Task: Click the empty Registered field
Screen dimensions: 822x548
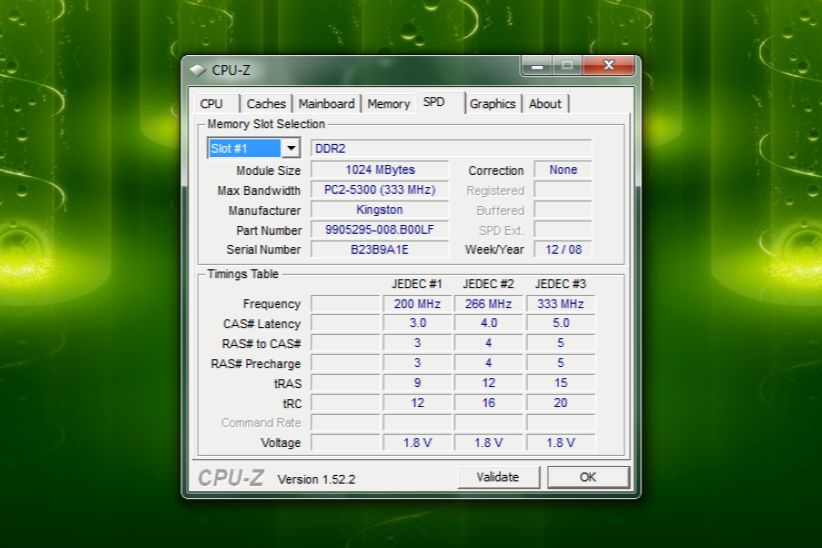Action: [x=563, y=190]
